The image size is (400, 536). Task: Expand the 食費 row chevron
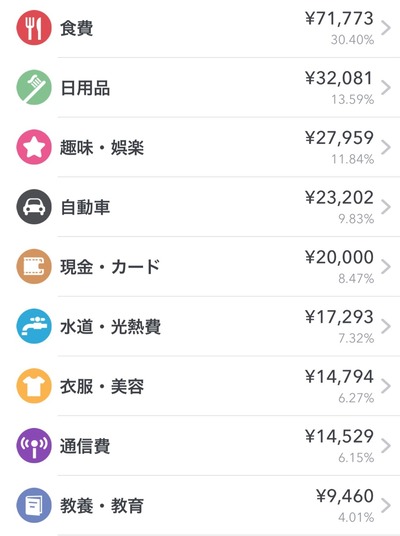point(386,28)
